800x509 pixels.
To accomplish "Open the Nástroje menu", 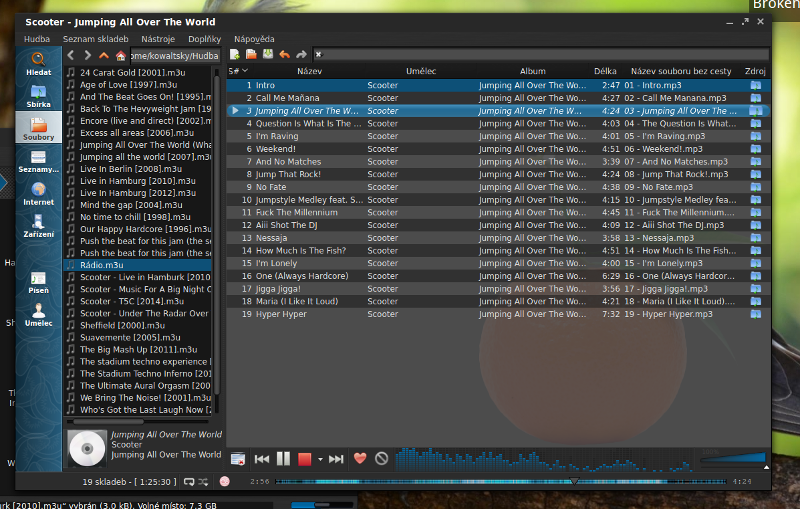I will click(158, 39).
